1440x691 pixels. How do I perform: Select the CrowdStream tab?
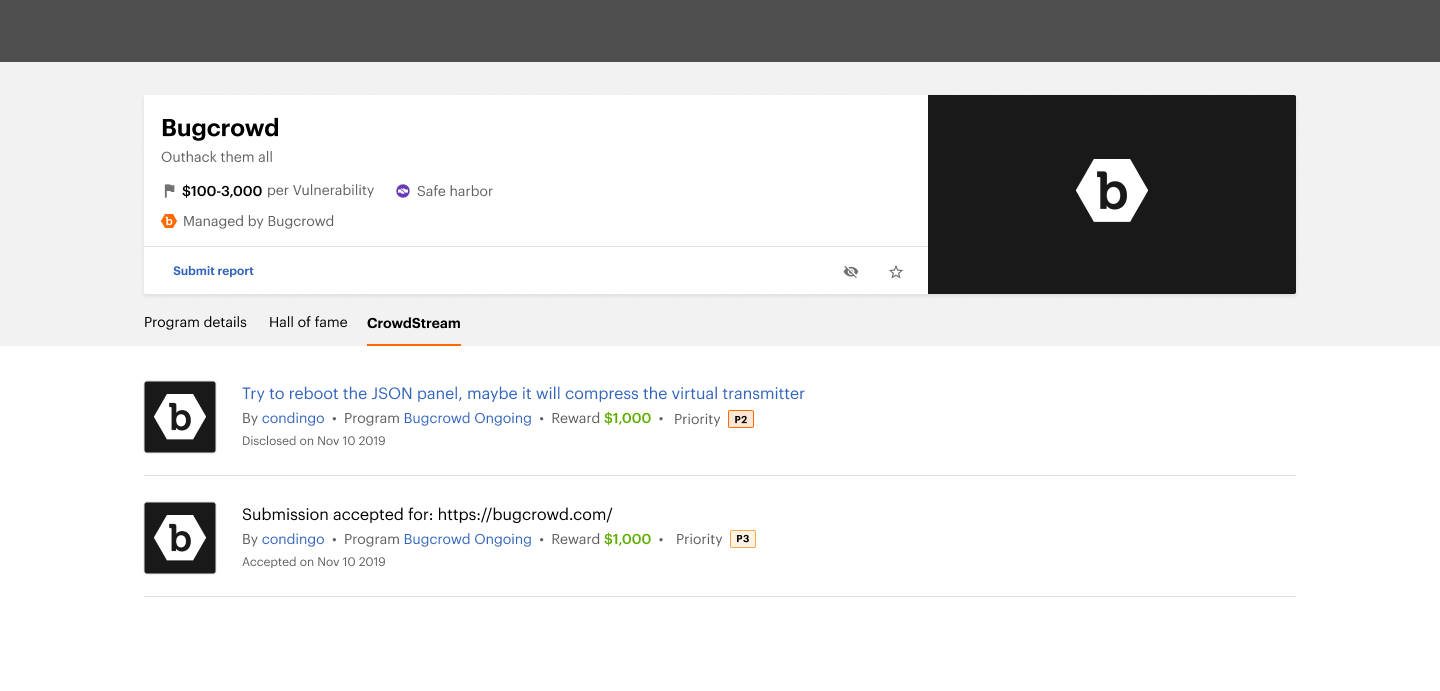pos(414,323)
